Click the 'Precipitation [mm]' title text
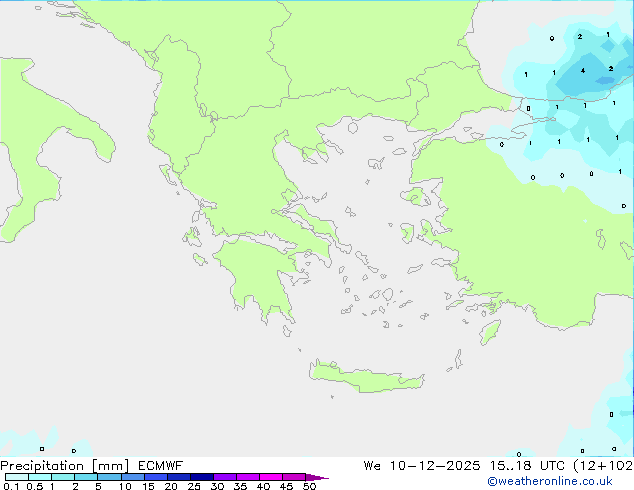The height and width of the screenshot is (490, 634). [64, 466]
